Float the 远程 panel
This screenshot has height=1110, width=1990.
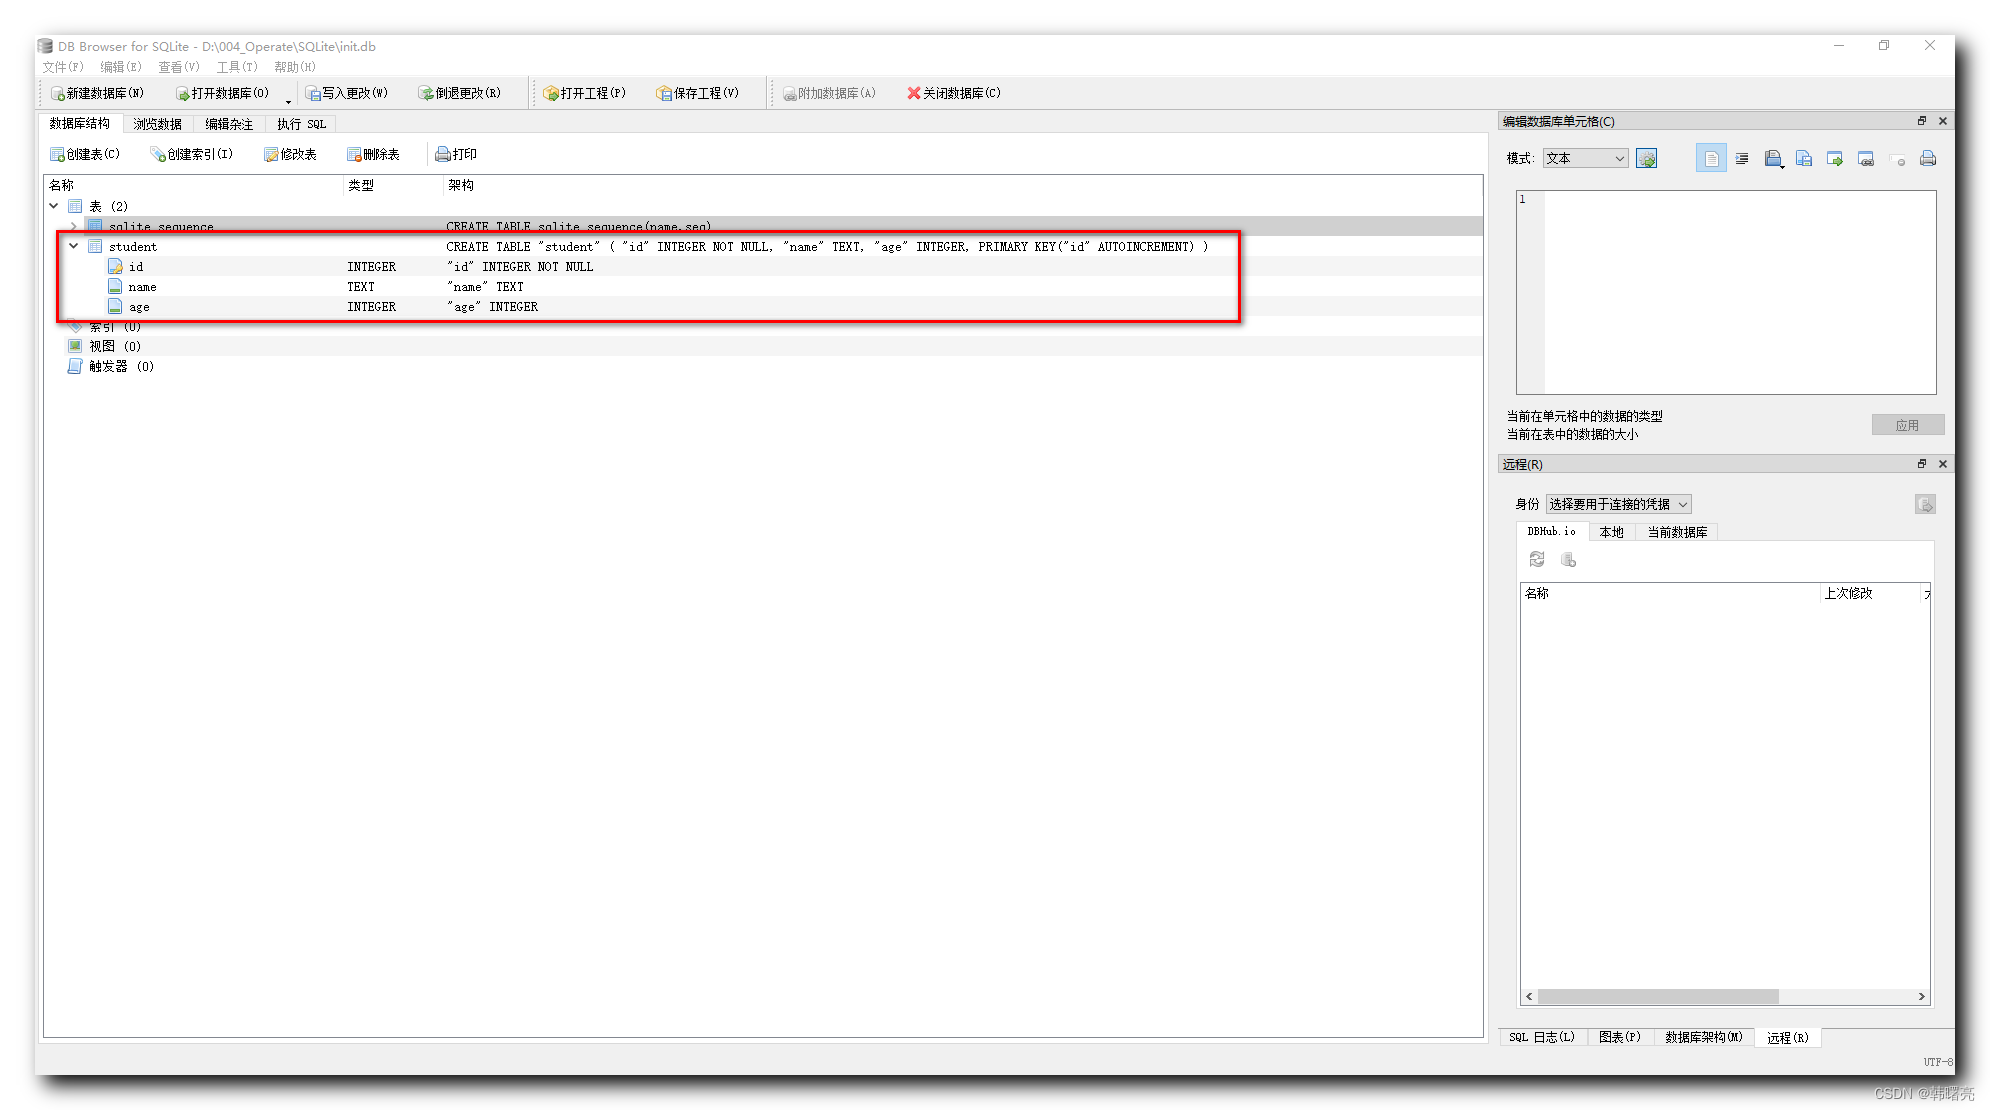point(1922,464)
